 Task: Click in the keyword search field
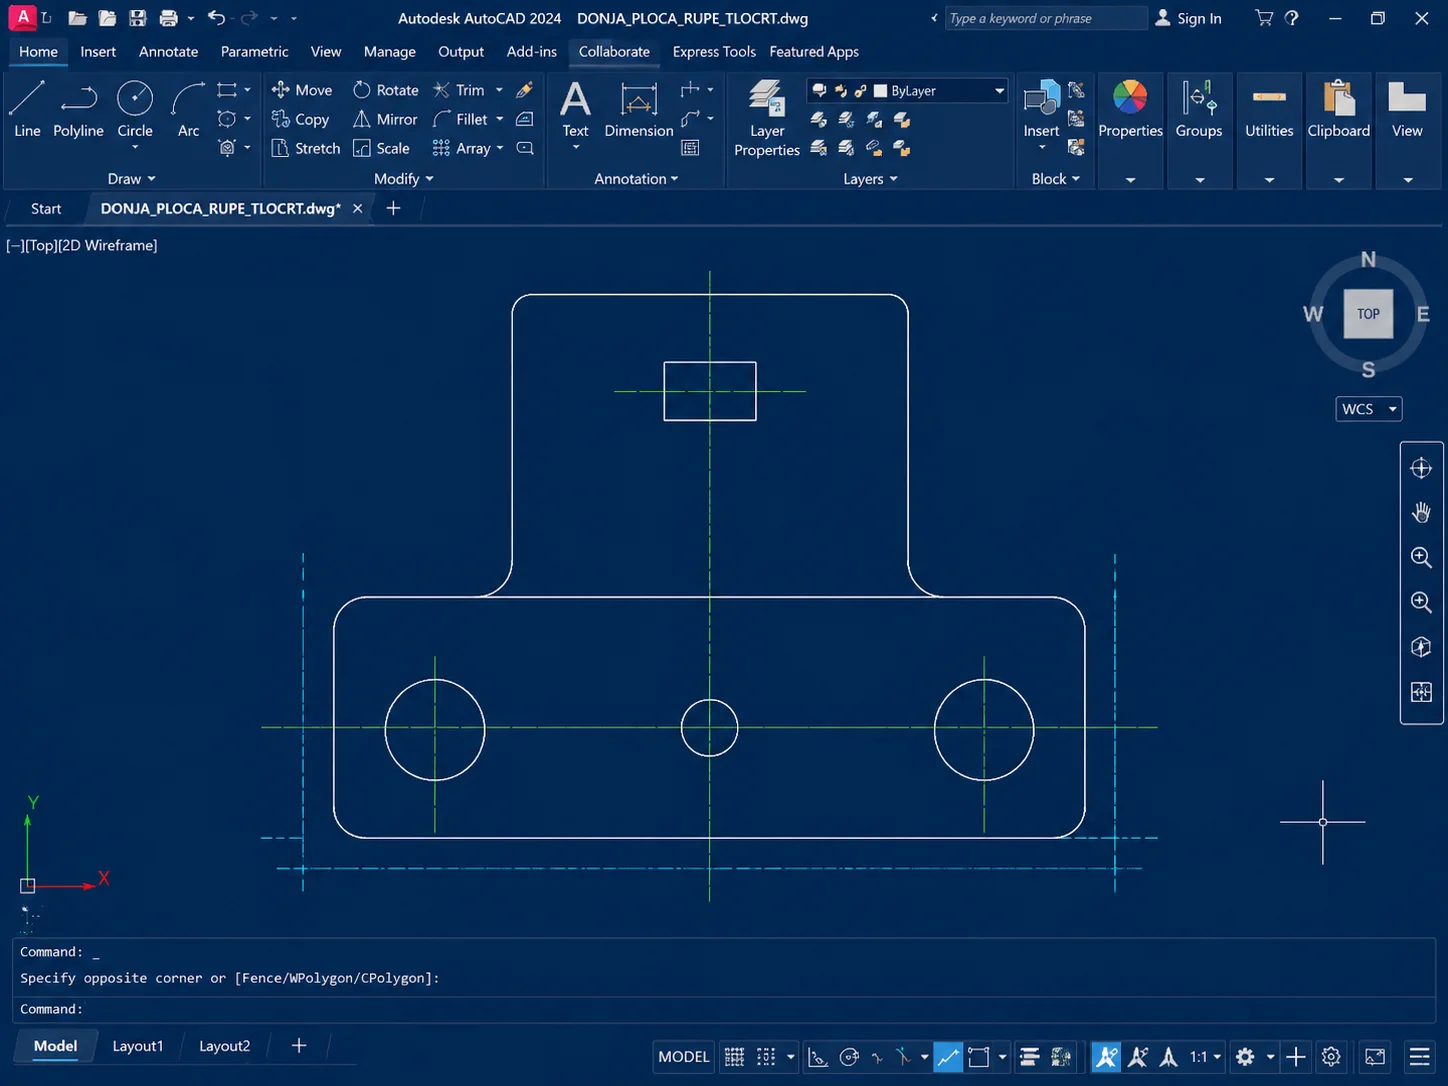(x=1044, y=18)
